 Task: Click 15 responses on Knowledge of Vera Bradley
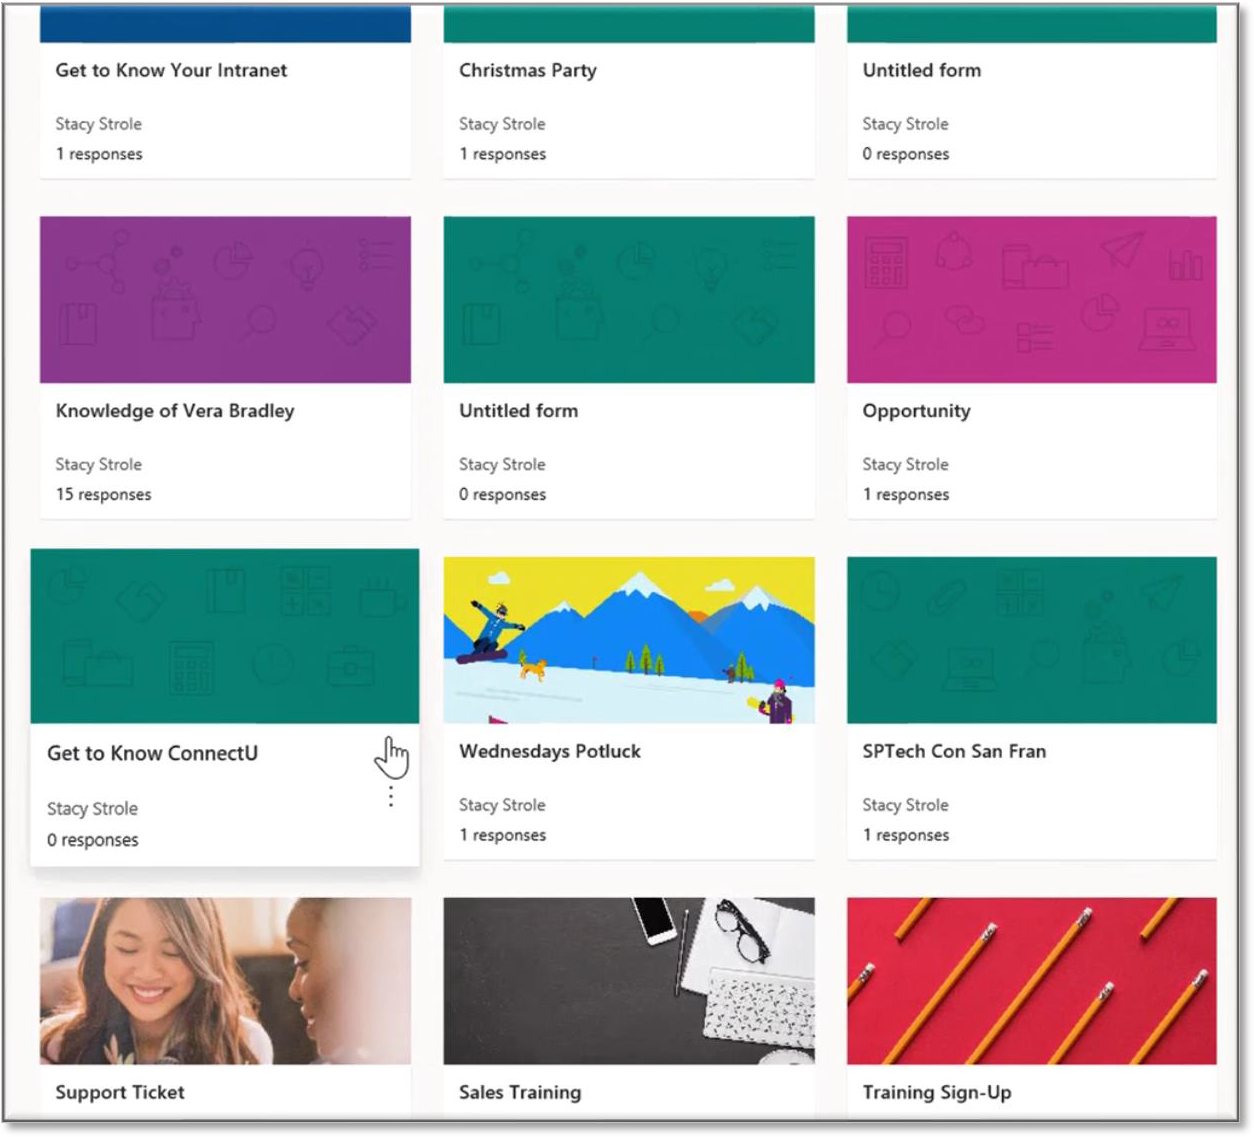103,494
